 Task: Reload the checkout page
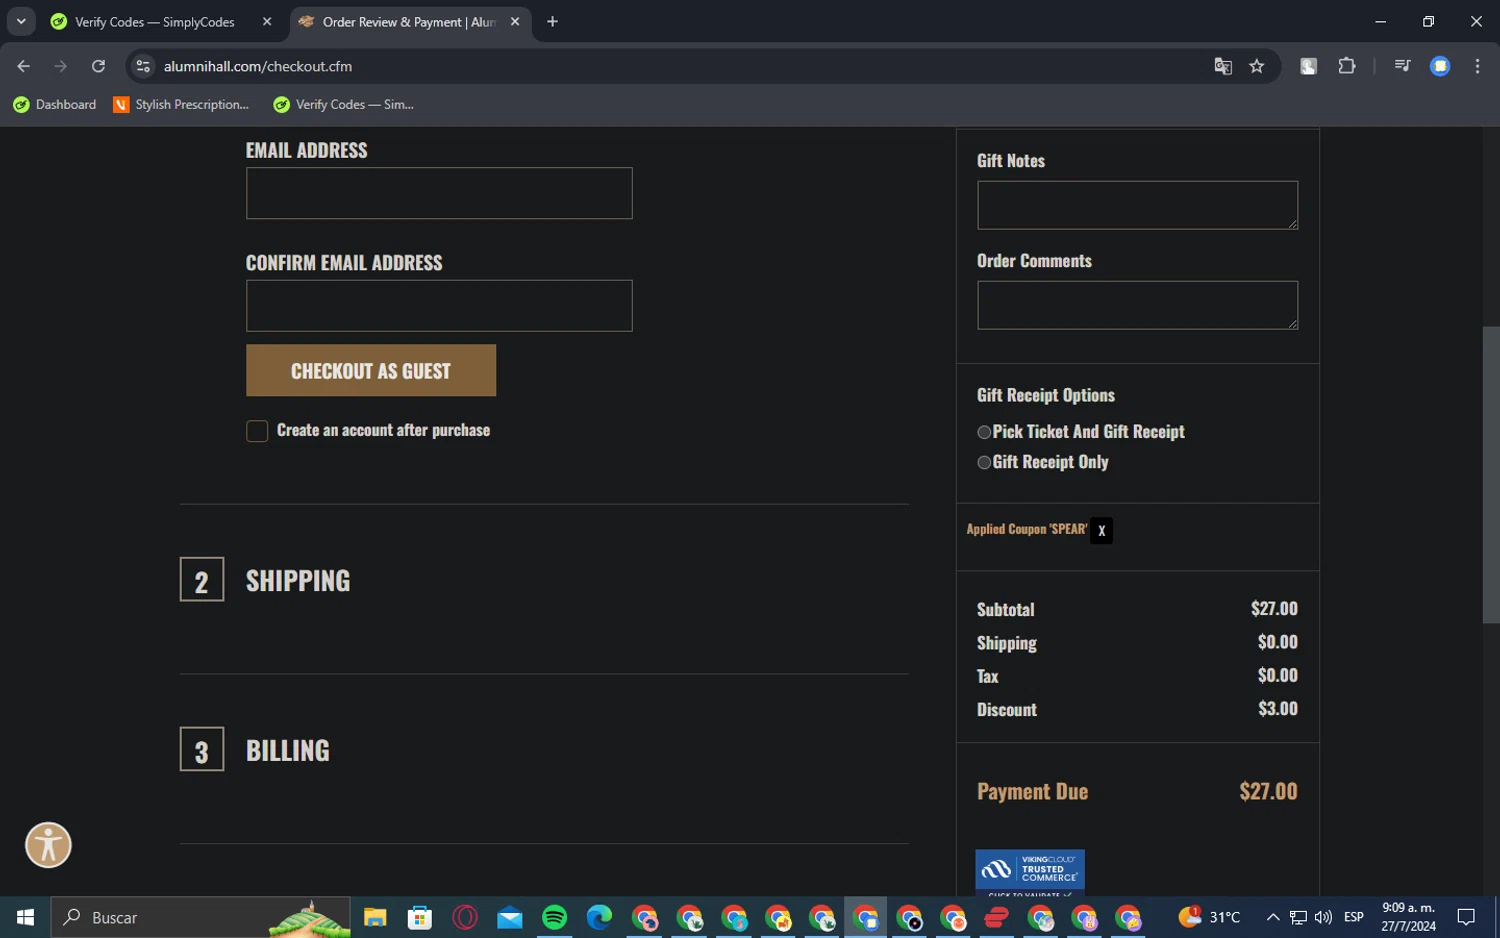98,66
